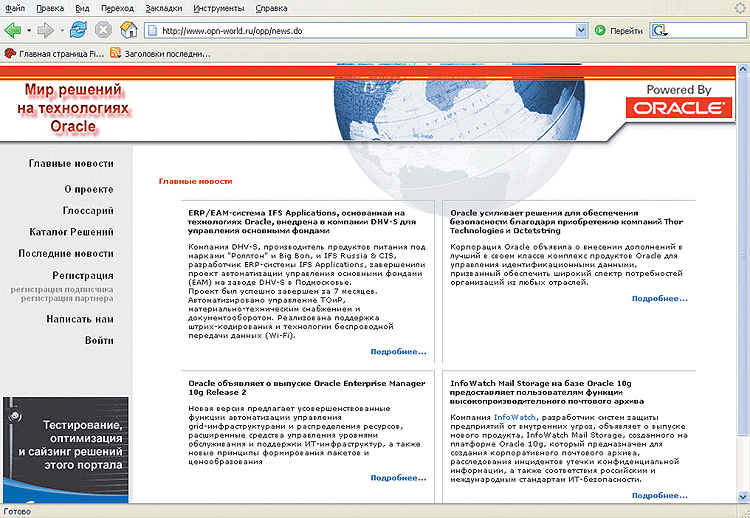Open the Написать нам sidebar link
Image resolution: width=750 pixels, height=518 pixels.
[x=80, y=319]
